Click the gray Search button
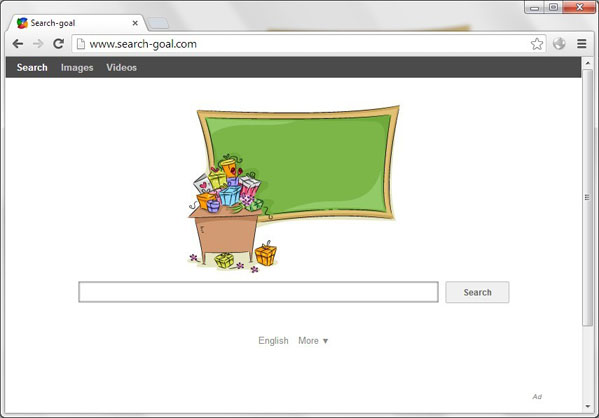Screen dimensions: 599x418 click(x=477, y=292)
